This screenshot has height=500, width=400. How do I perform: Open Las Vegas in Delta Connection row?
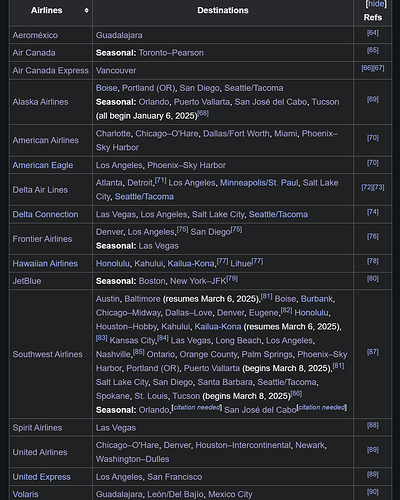116,214
